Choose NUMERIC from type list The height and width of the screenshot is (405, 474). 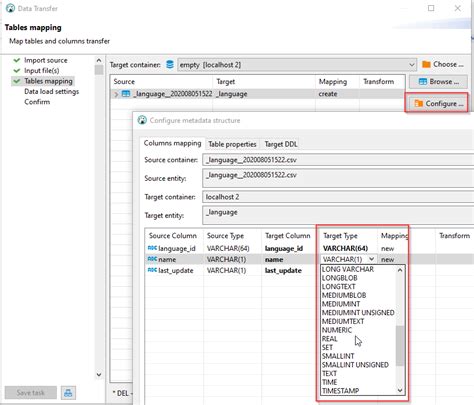[337, 330]
